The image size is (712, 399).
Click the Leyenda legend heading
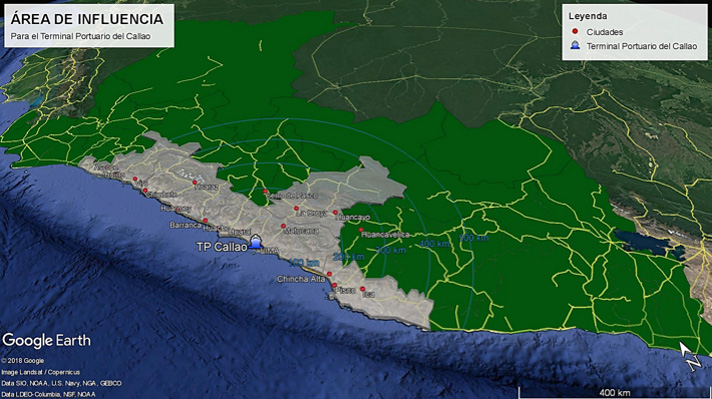[588, 16]
